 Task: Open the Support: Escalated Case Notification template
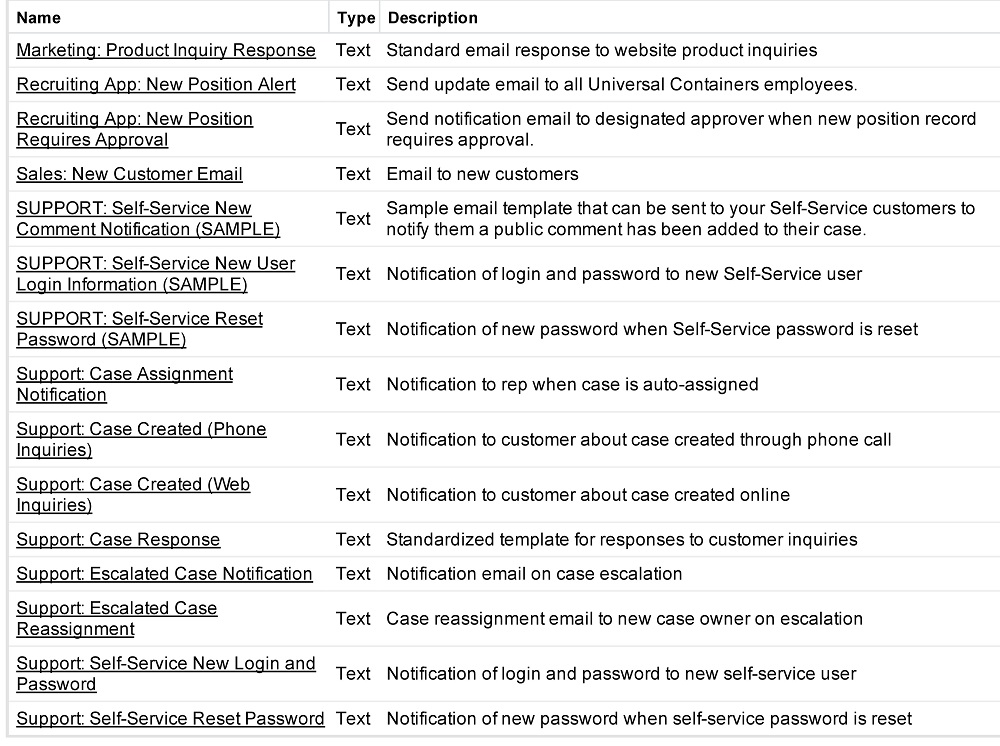164,574
